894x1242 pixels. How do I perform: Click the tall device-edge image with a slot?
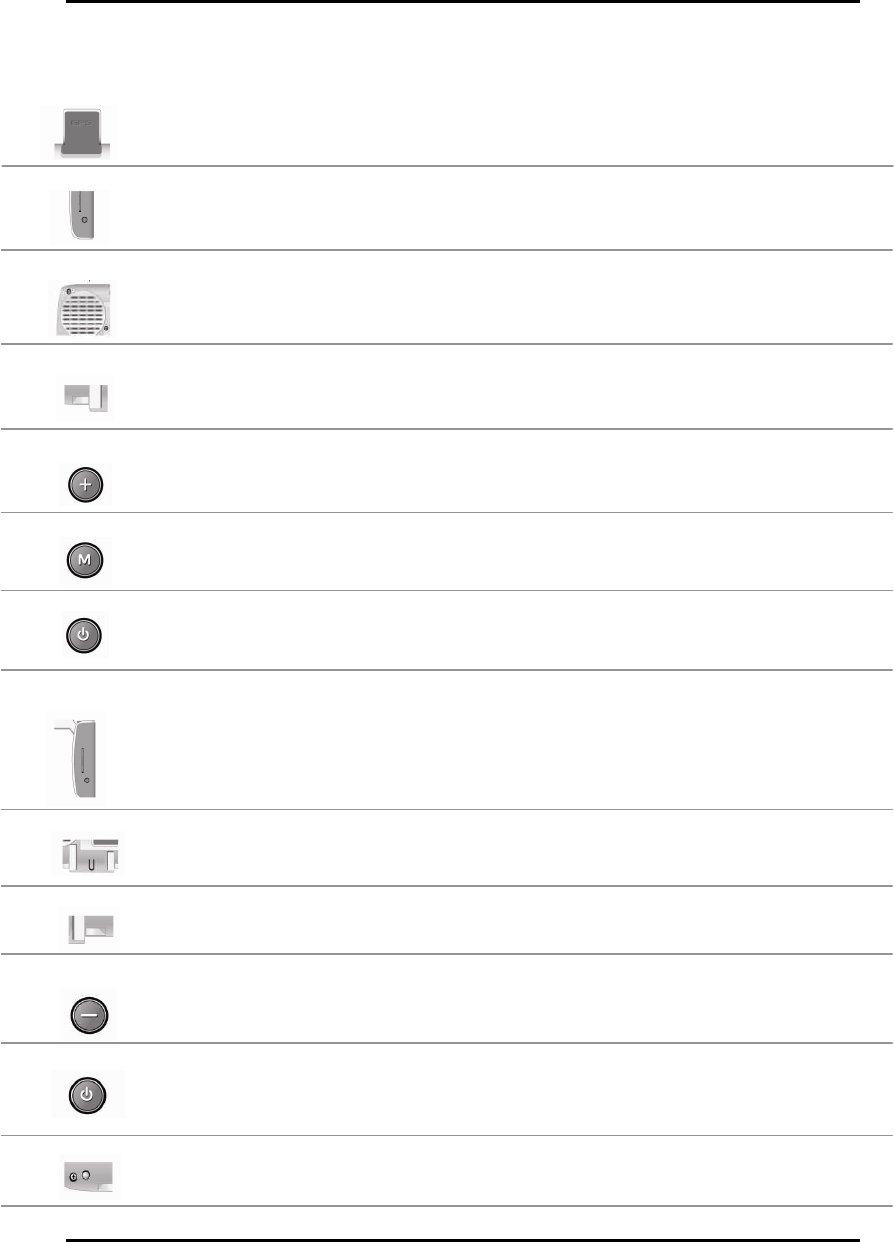tap(76, 758)
